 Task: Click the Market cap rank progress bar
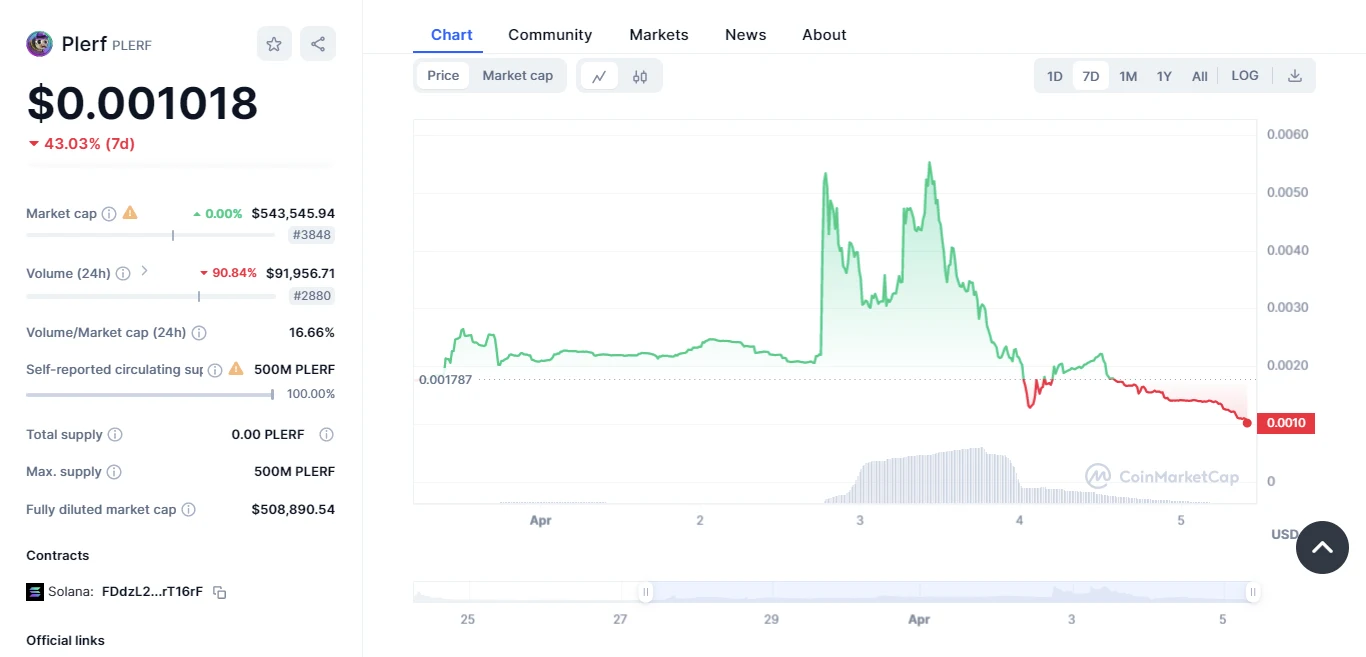tap(150, 235)
